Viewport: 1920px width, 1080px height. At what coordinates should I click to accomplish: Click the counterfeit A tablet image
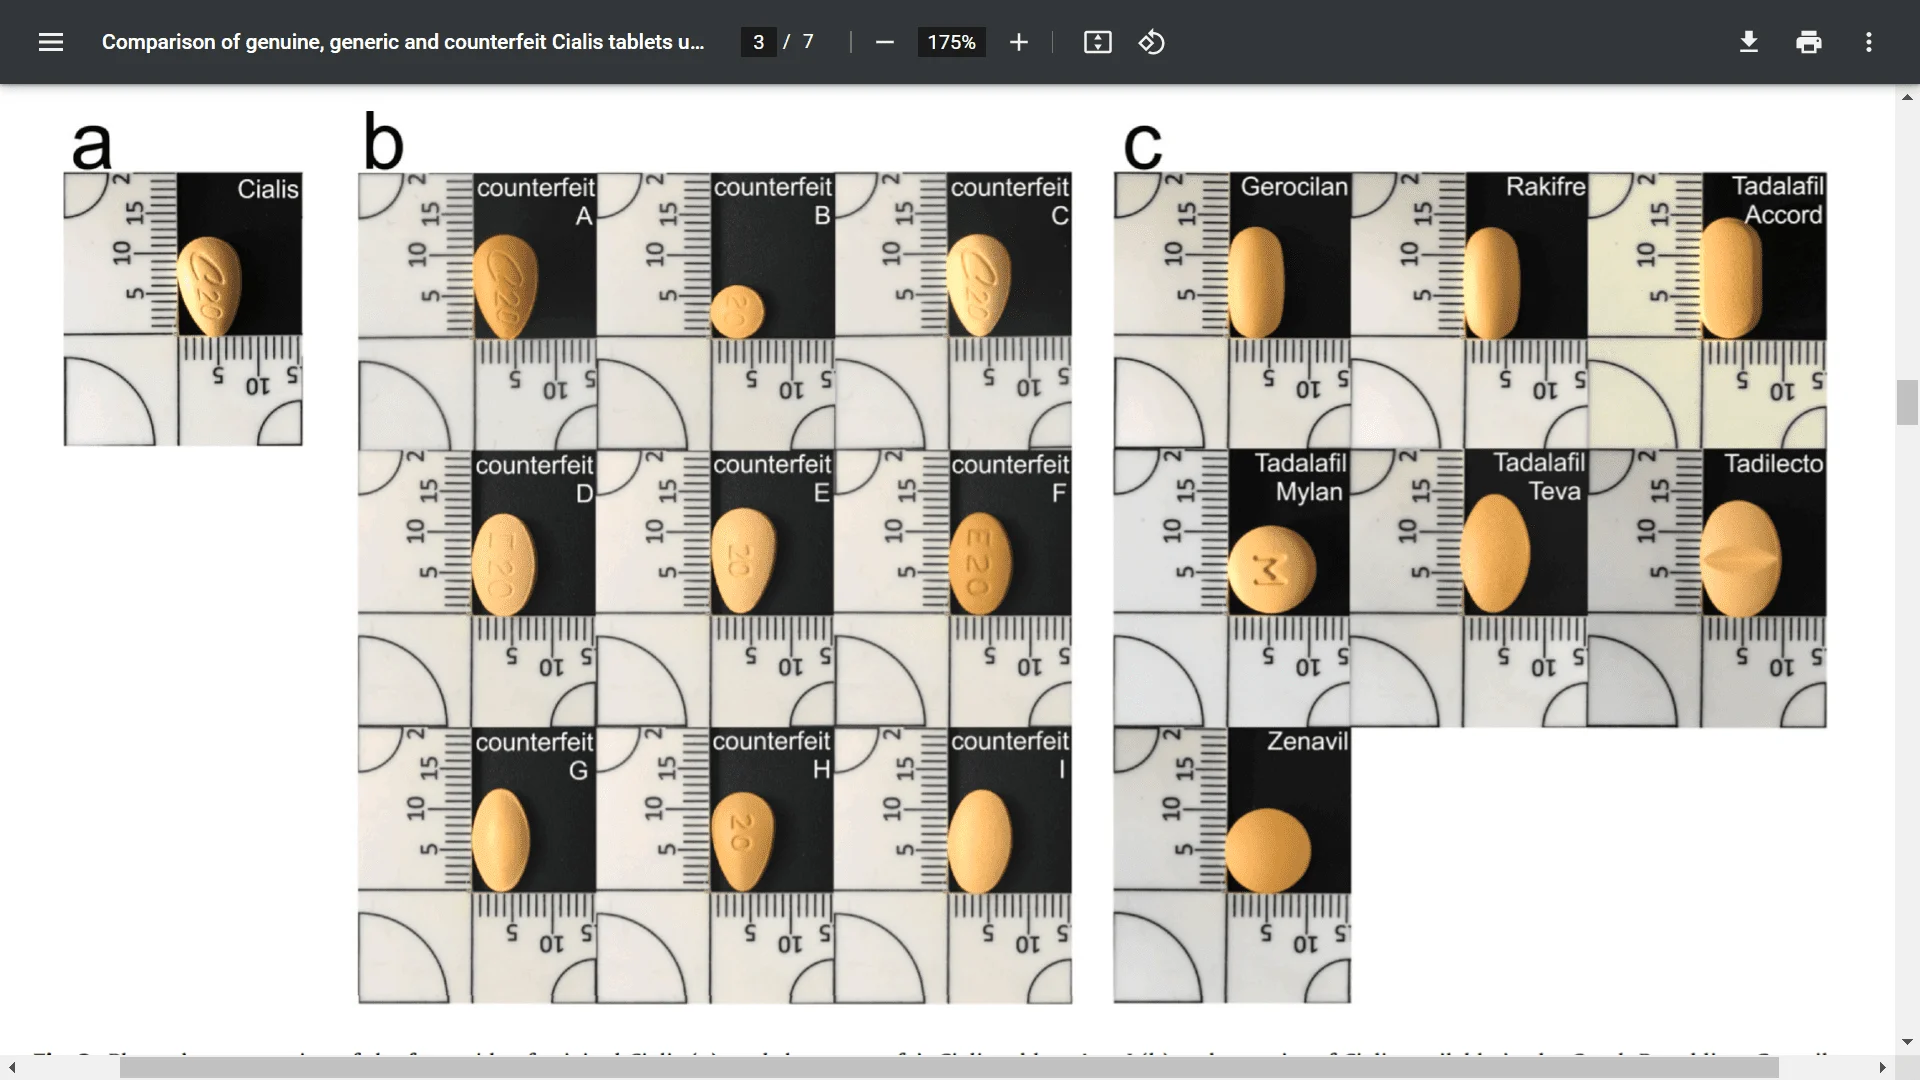click(x=505, y=287)
